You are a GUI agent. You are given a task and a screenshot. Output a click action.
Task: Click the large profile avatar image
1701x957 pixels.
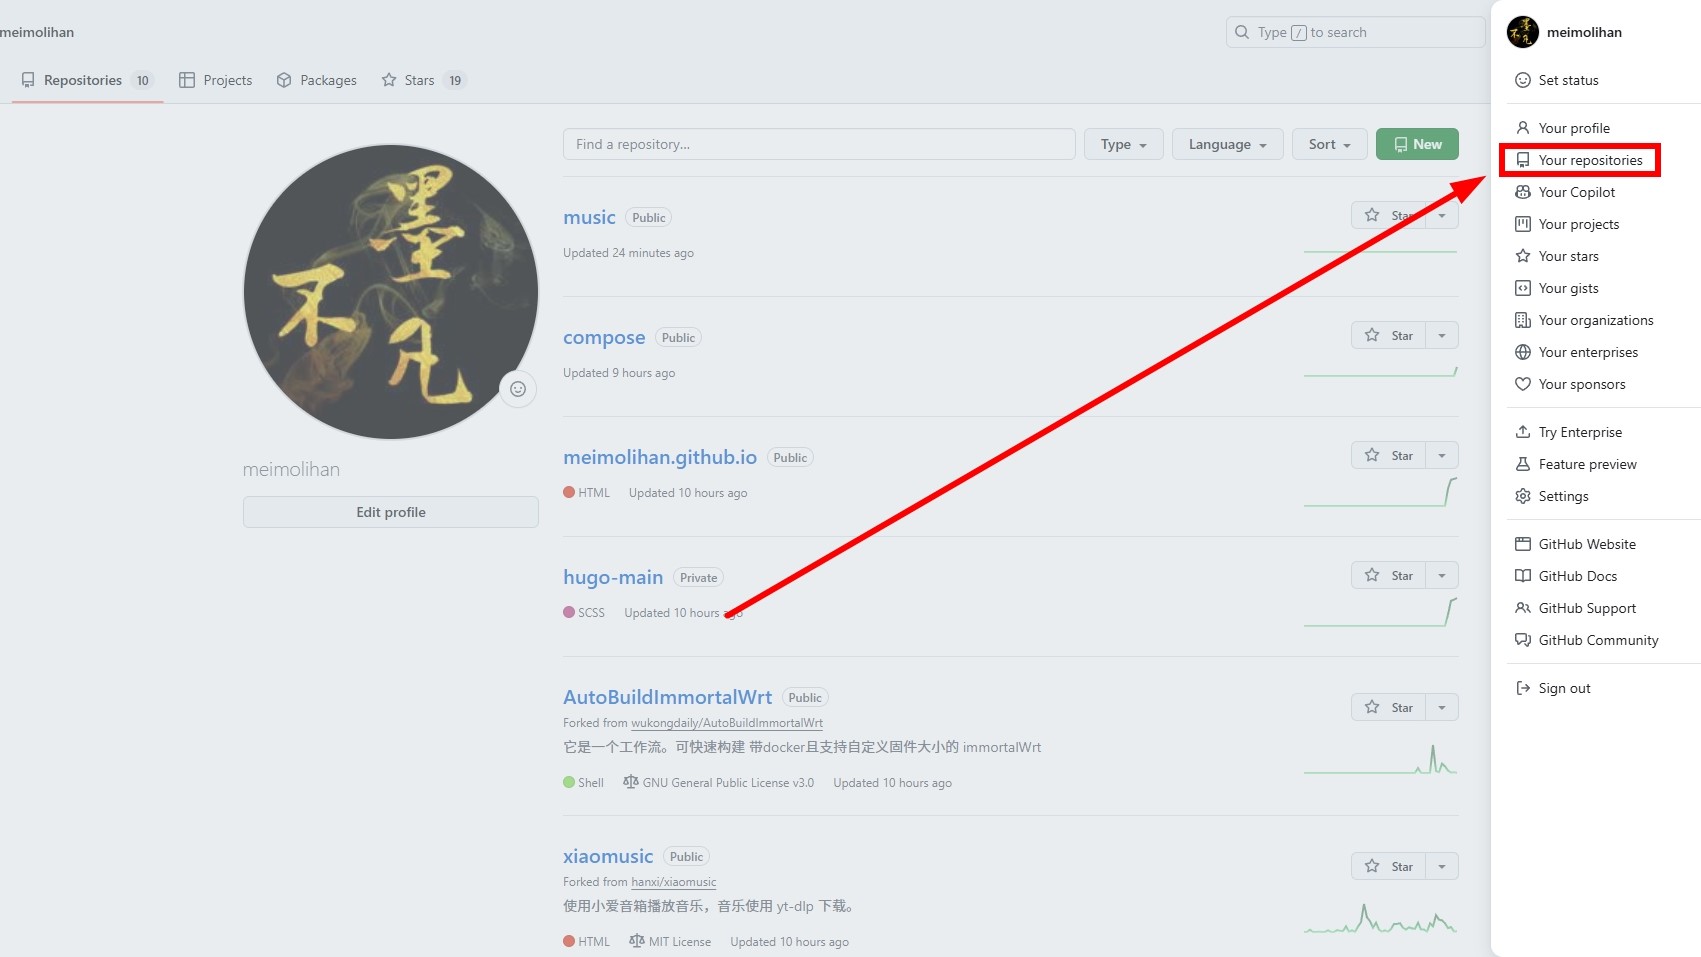[x=391, y=292]
